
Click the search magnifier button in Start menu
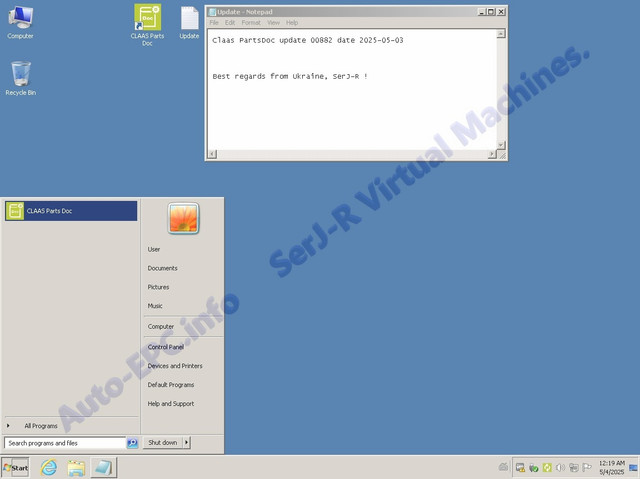[132, 443]
